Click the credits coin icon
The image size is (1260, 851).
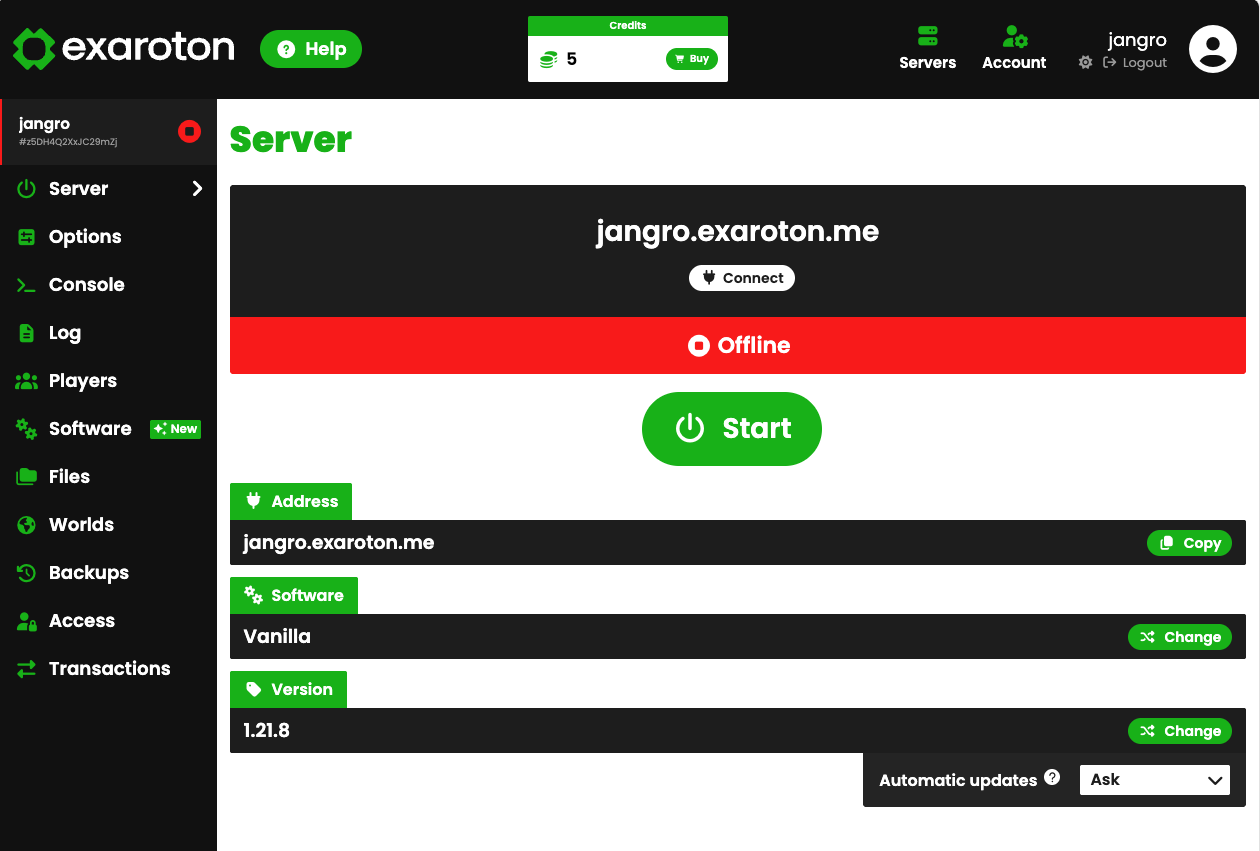coord(549,59)
